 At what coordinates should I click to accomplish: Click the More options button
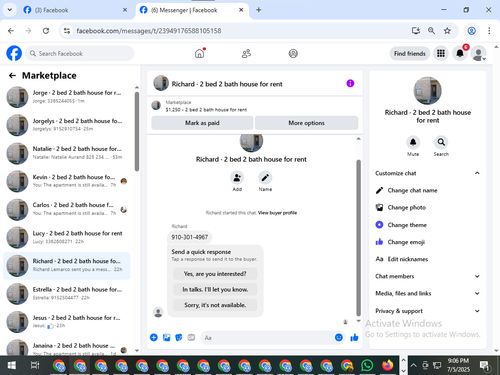tap(306, 123)
